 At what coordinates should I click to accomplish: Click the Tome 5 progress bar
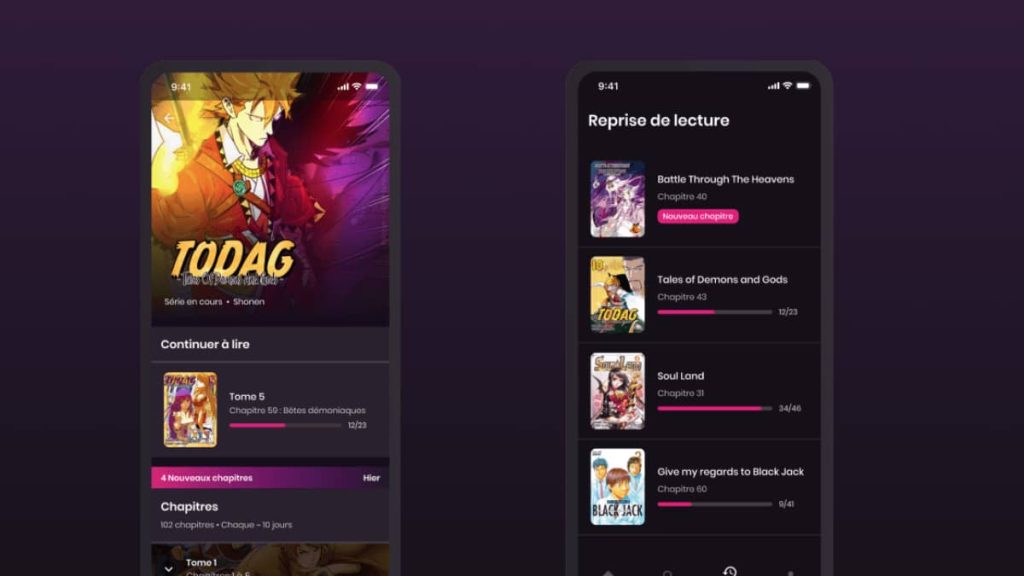285,425
